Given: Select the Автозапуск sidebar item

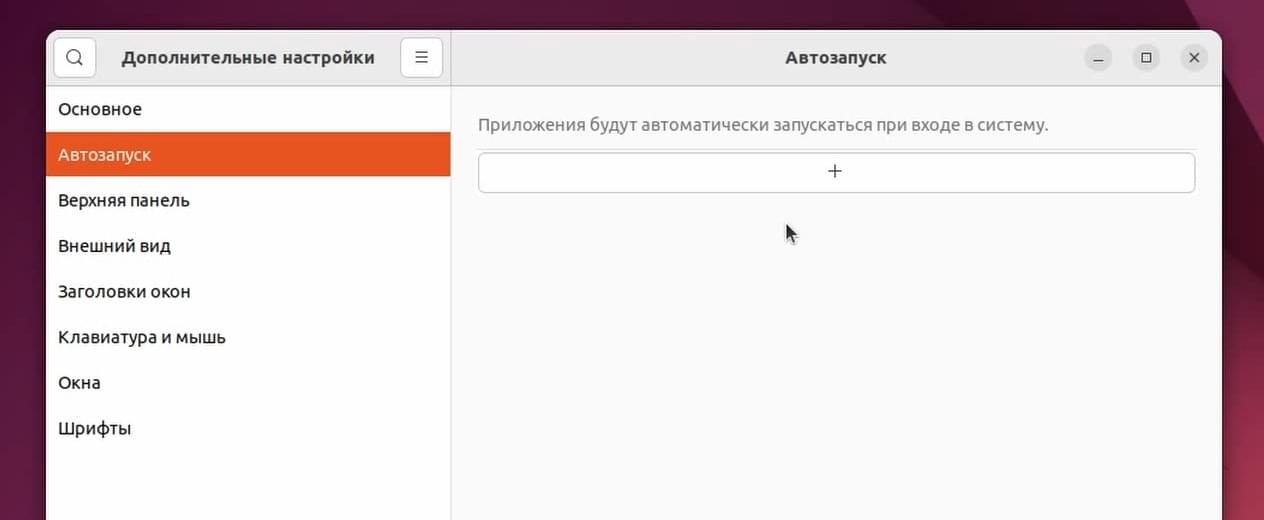Looking at the screenshot, I should 248,155.
